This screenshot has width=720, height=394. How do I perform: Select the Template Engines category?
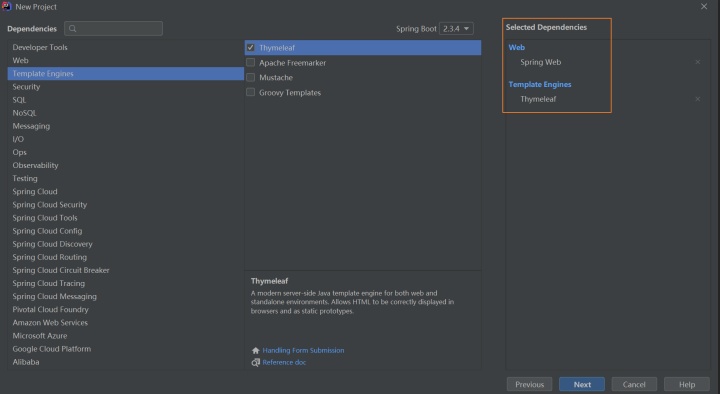click(x=126, y=73)
